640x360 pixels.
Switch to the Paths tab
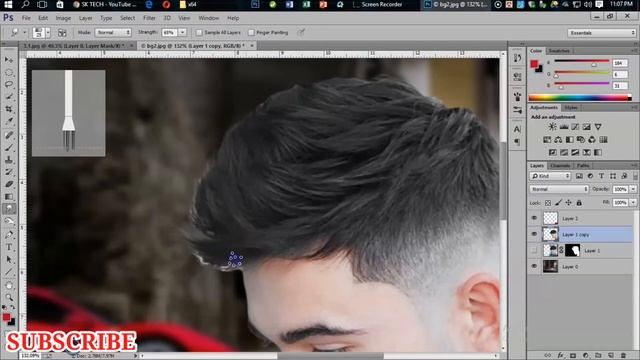click(x=583, y=165)
